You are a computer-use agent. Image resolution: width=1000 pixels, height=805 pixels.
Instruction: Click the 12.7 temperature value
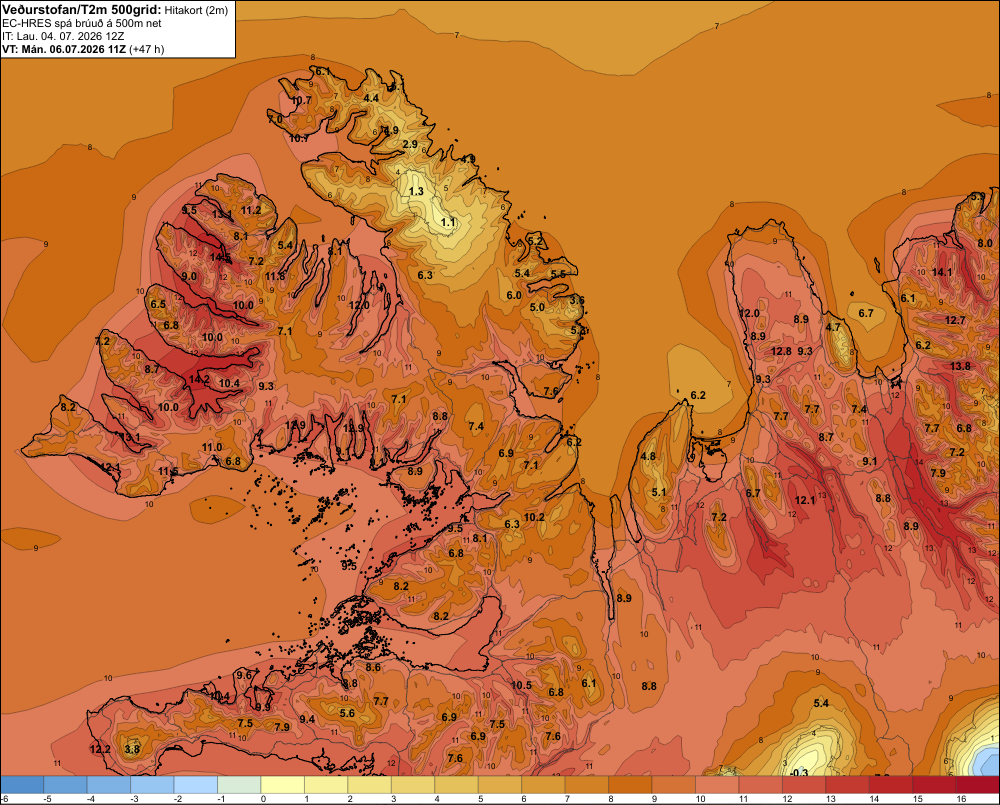coord(955,320)
